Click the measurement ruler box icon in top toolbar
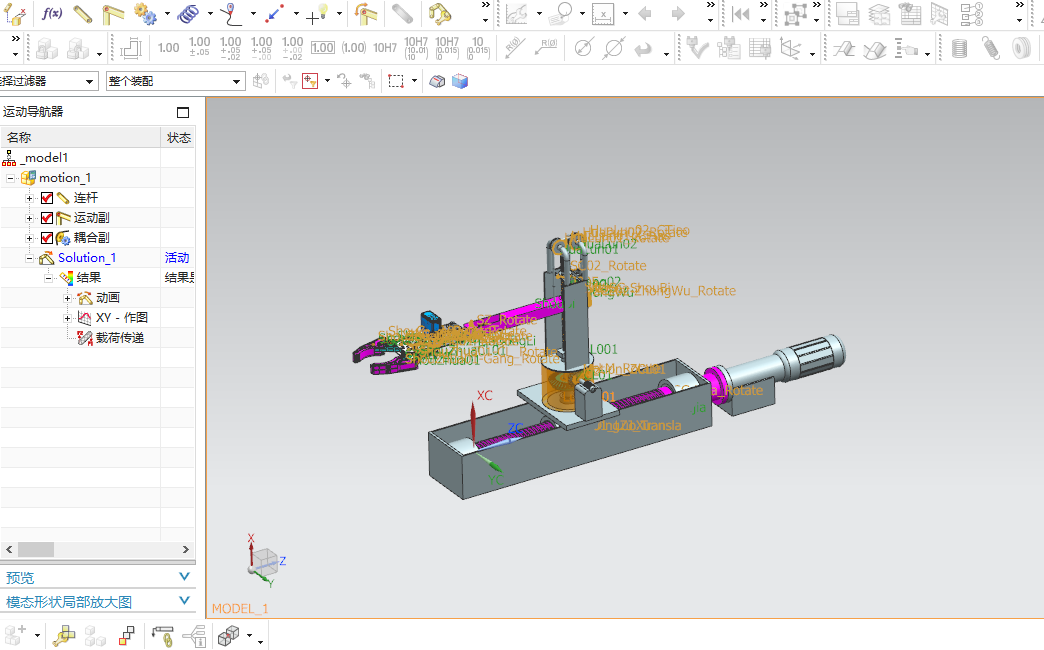Screen dimensions: 1044x650 [603, 14]
